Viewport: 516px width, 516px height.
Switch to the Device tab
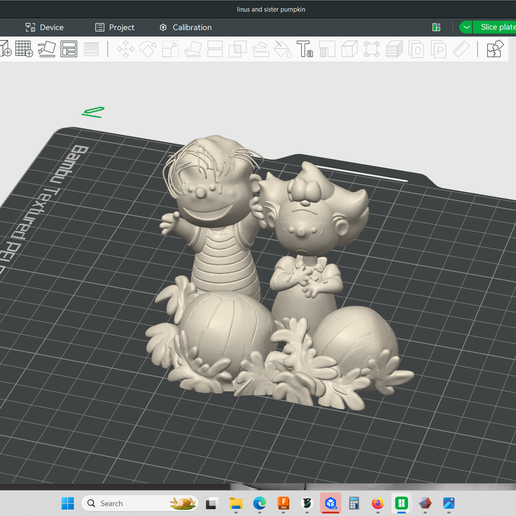pyautogui.click(x=44, y=27)
